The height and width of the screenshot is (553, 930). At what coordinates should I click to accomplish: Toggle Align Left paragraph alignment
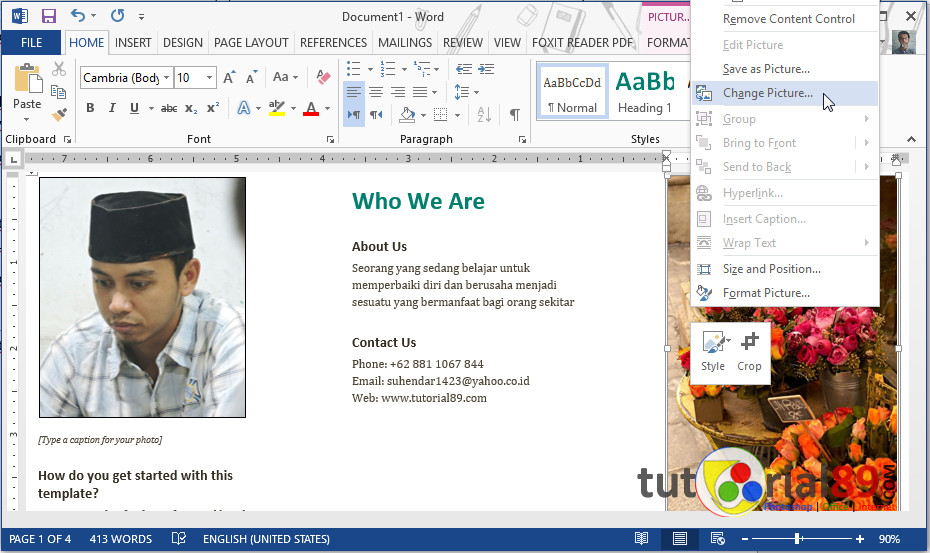[x=353, y=92]
